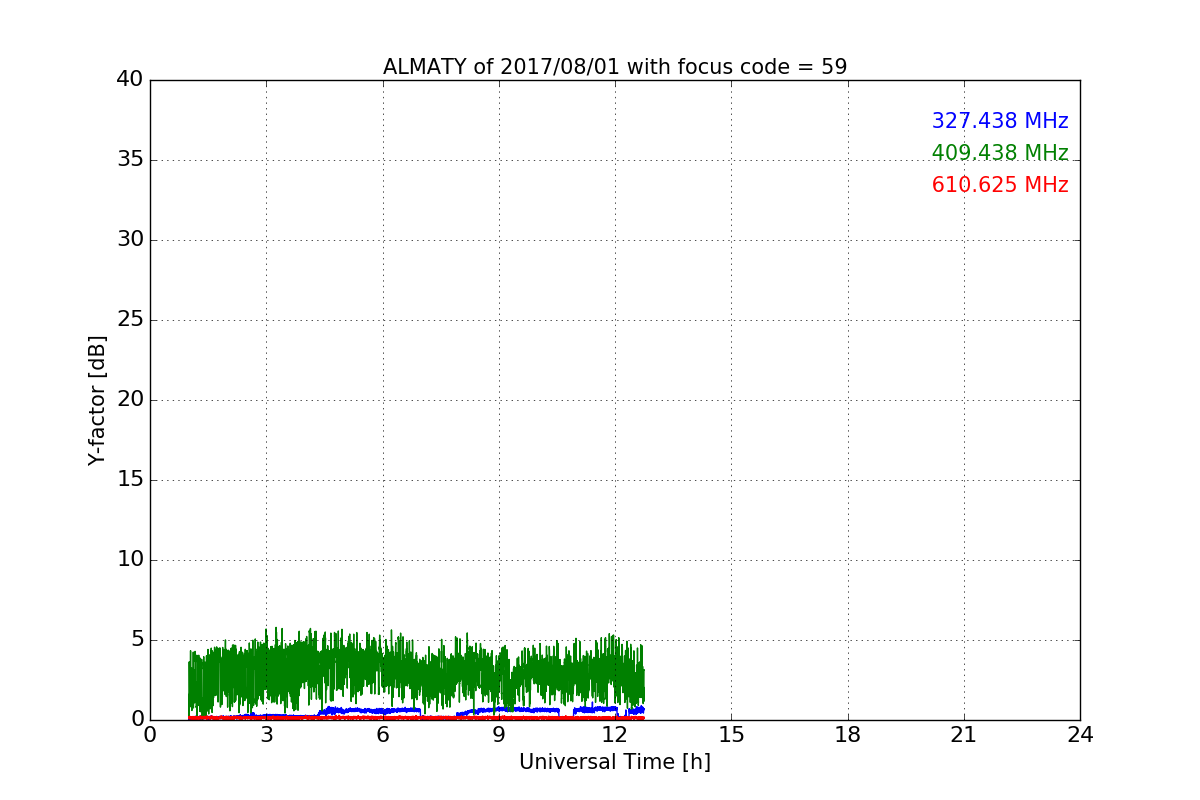Click the Y-factor [dB] axis label
1200x800 pixels.
click(97, 400)
